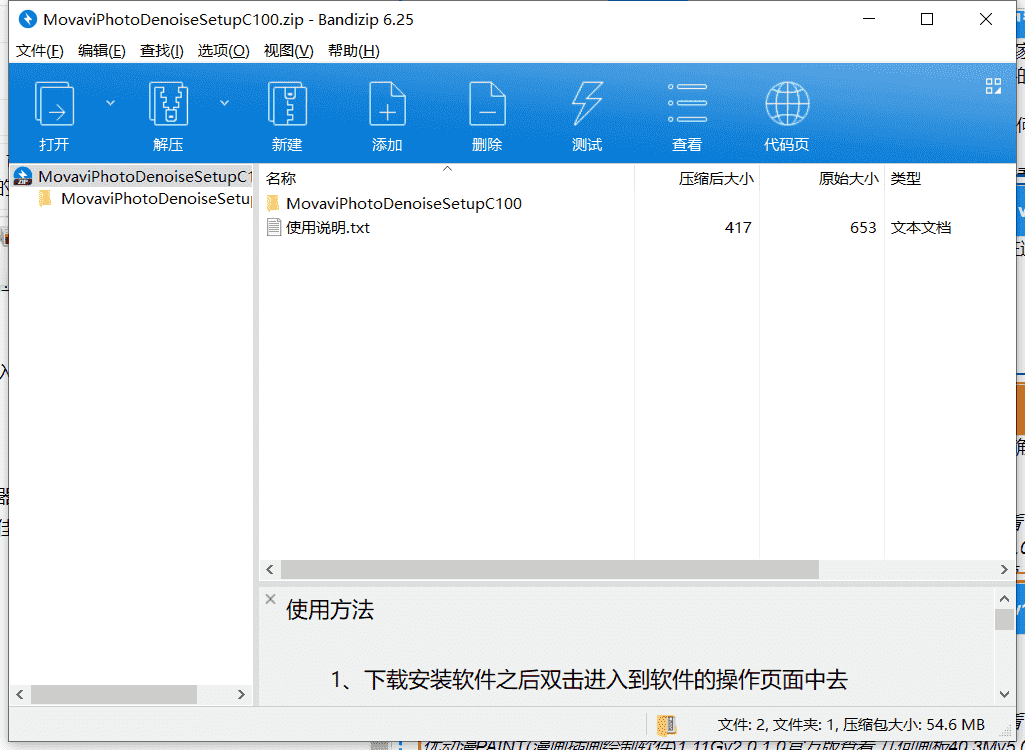The image size is (1025, 750).
Task: Sort by the 压缩后大小 column header
Action: [697, 178]
